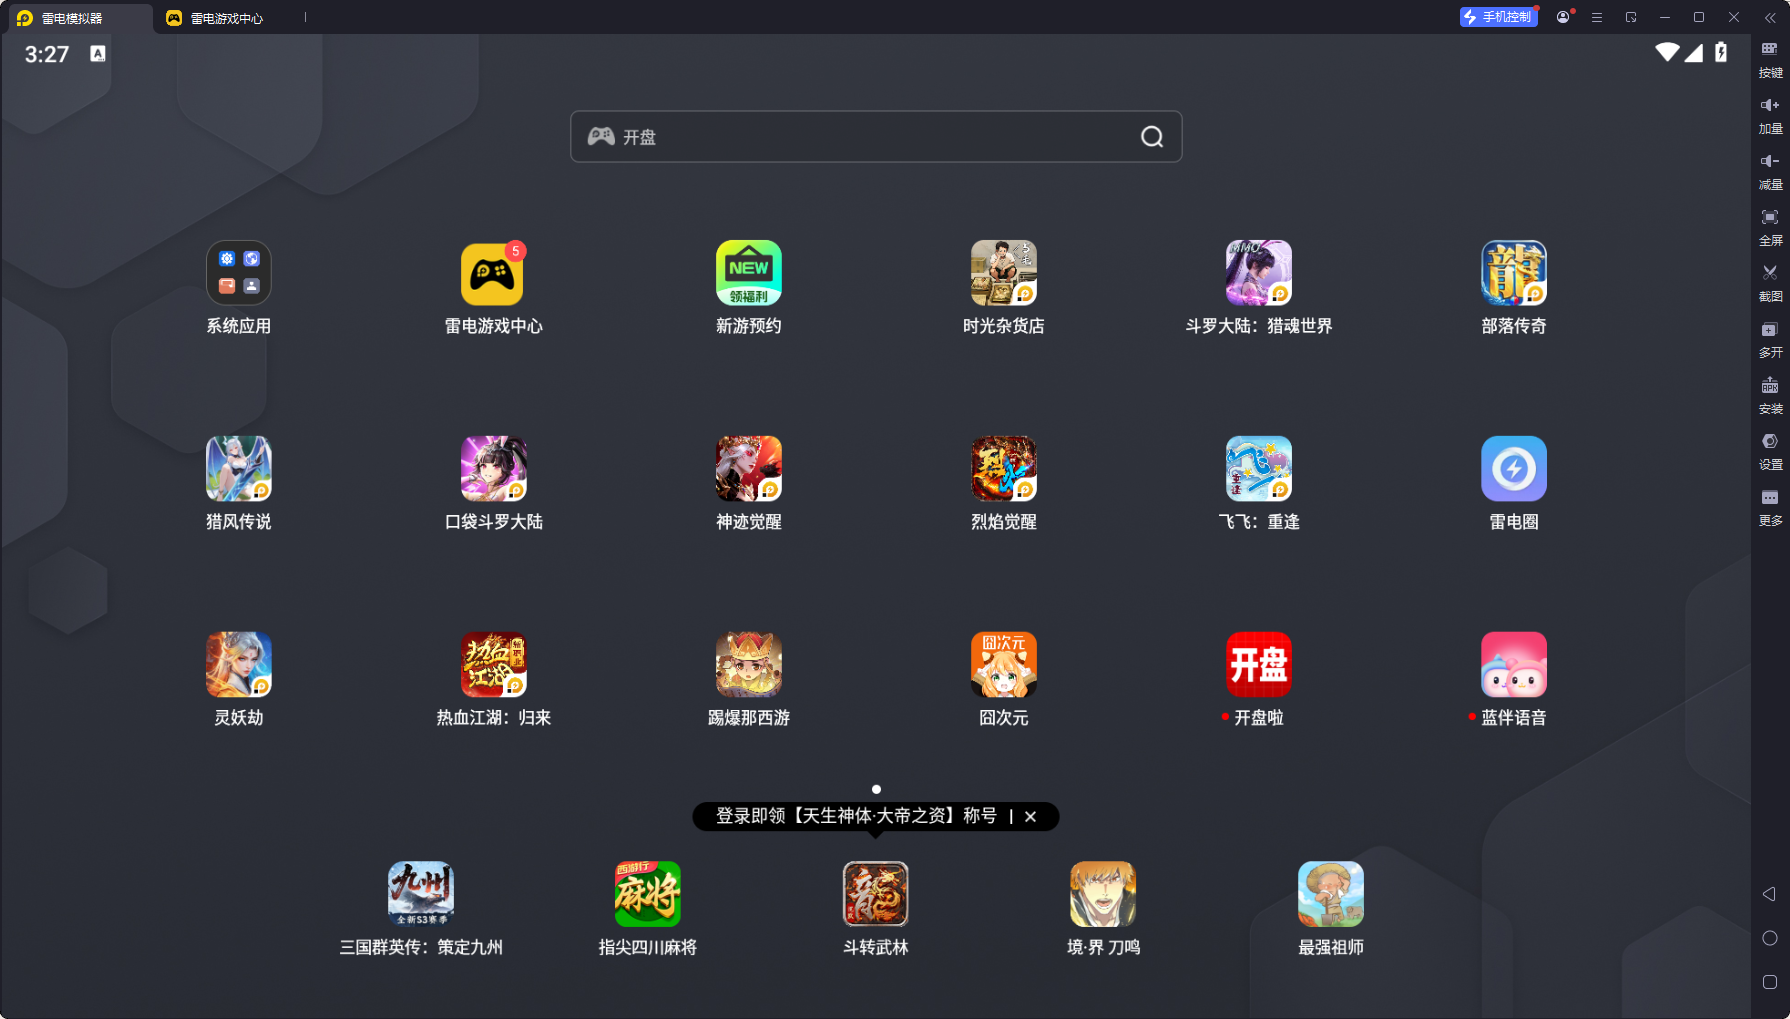
Task: Click the 开盘 search input field
Action: [x=860, y=137]
